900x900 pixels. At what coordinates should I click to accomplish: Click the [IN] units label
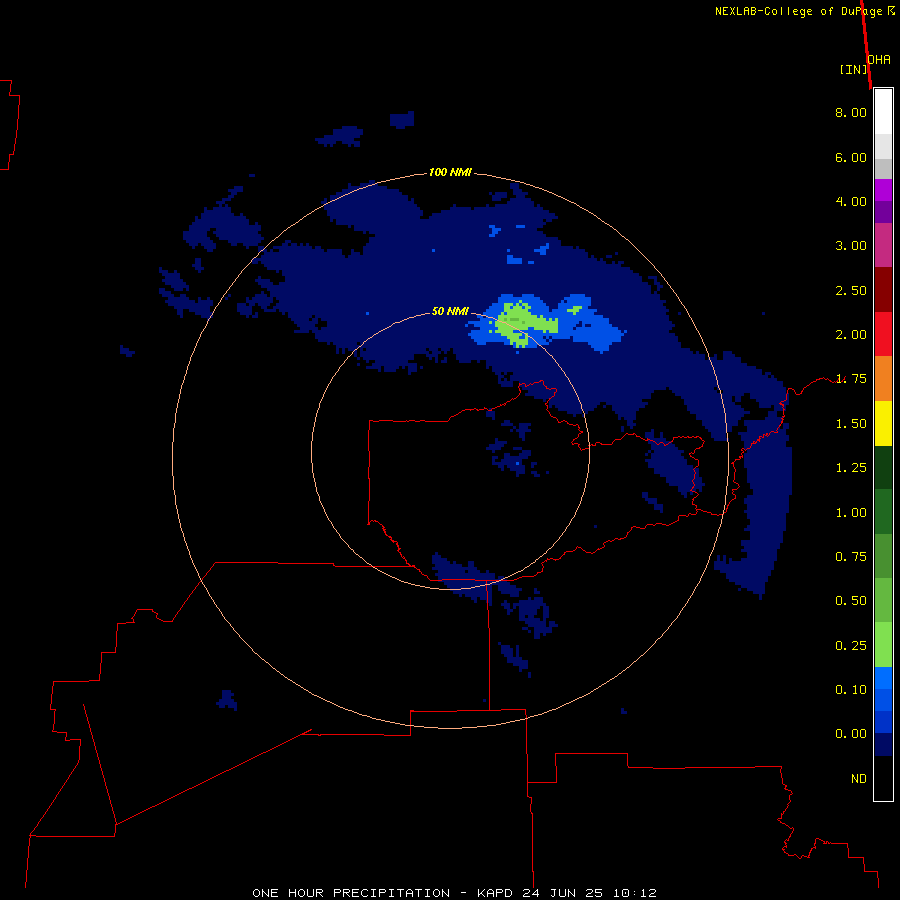[853, 69]
